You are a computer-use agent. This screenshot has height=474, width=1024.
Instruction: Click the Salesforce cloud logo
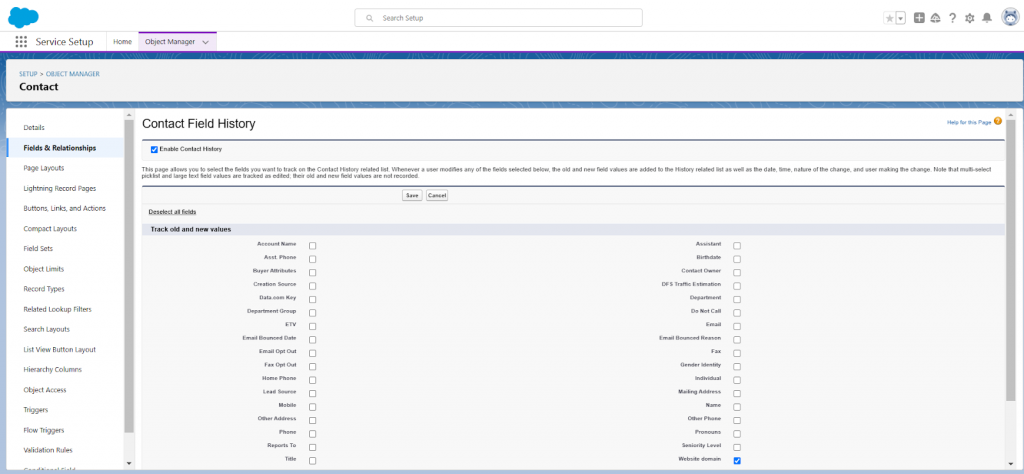coord(22,16)
